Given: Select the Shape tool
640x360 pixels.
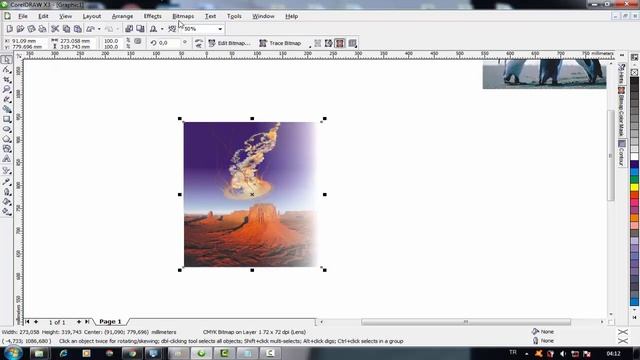Looking at the screenshot, I should [x=7, y=70].
